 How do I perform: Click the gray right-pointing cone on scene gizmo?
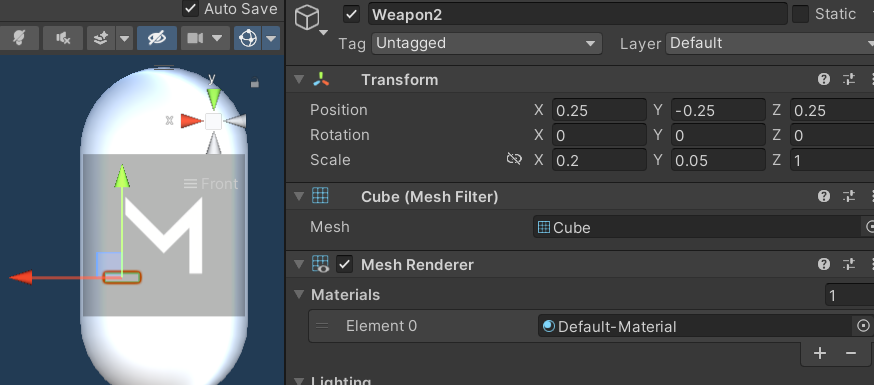[236, 121]
